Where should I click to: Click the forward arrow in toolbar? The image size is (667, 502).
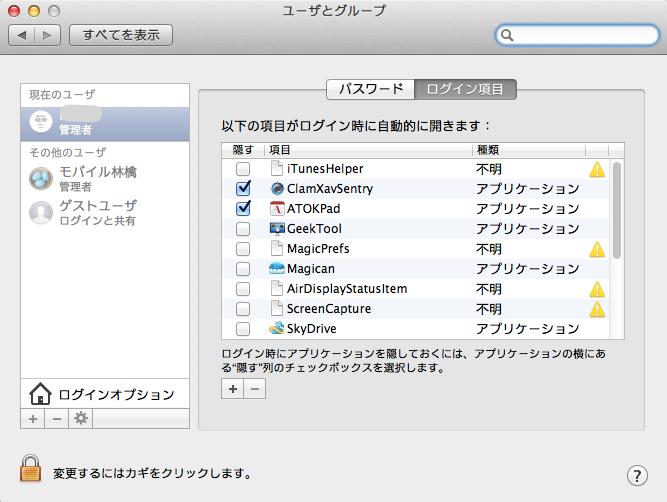pyautogui.click(x=47, y=35)
